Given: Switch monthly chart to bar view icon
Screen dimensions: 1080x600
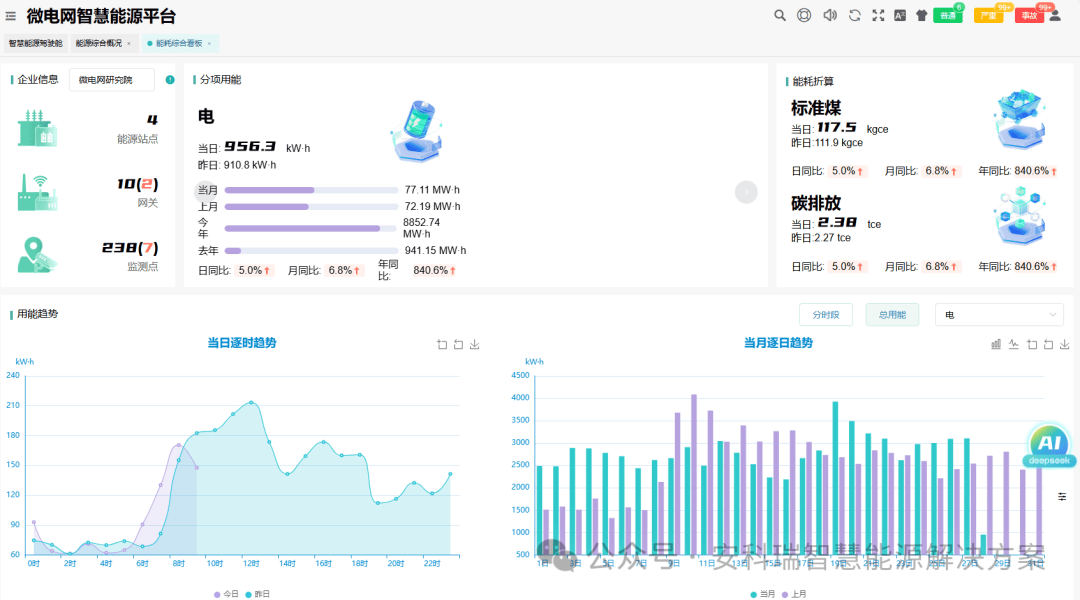Looking at the screenshot, I should tap(996, 344).
